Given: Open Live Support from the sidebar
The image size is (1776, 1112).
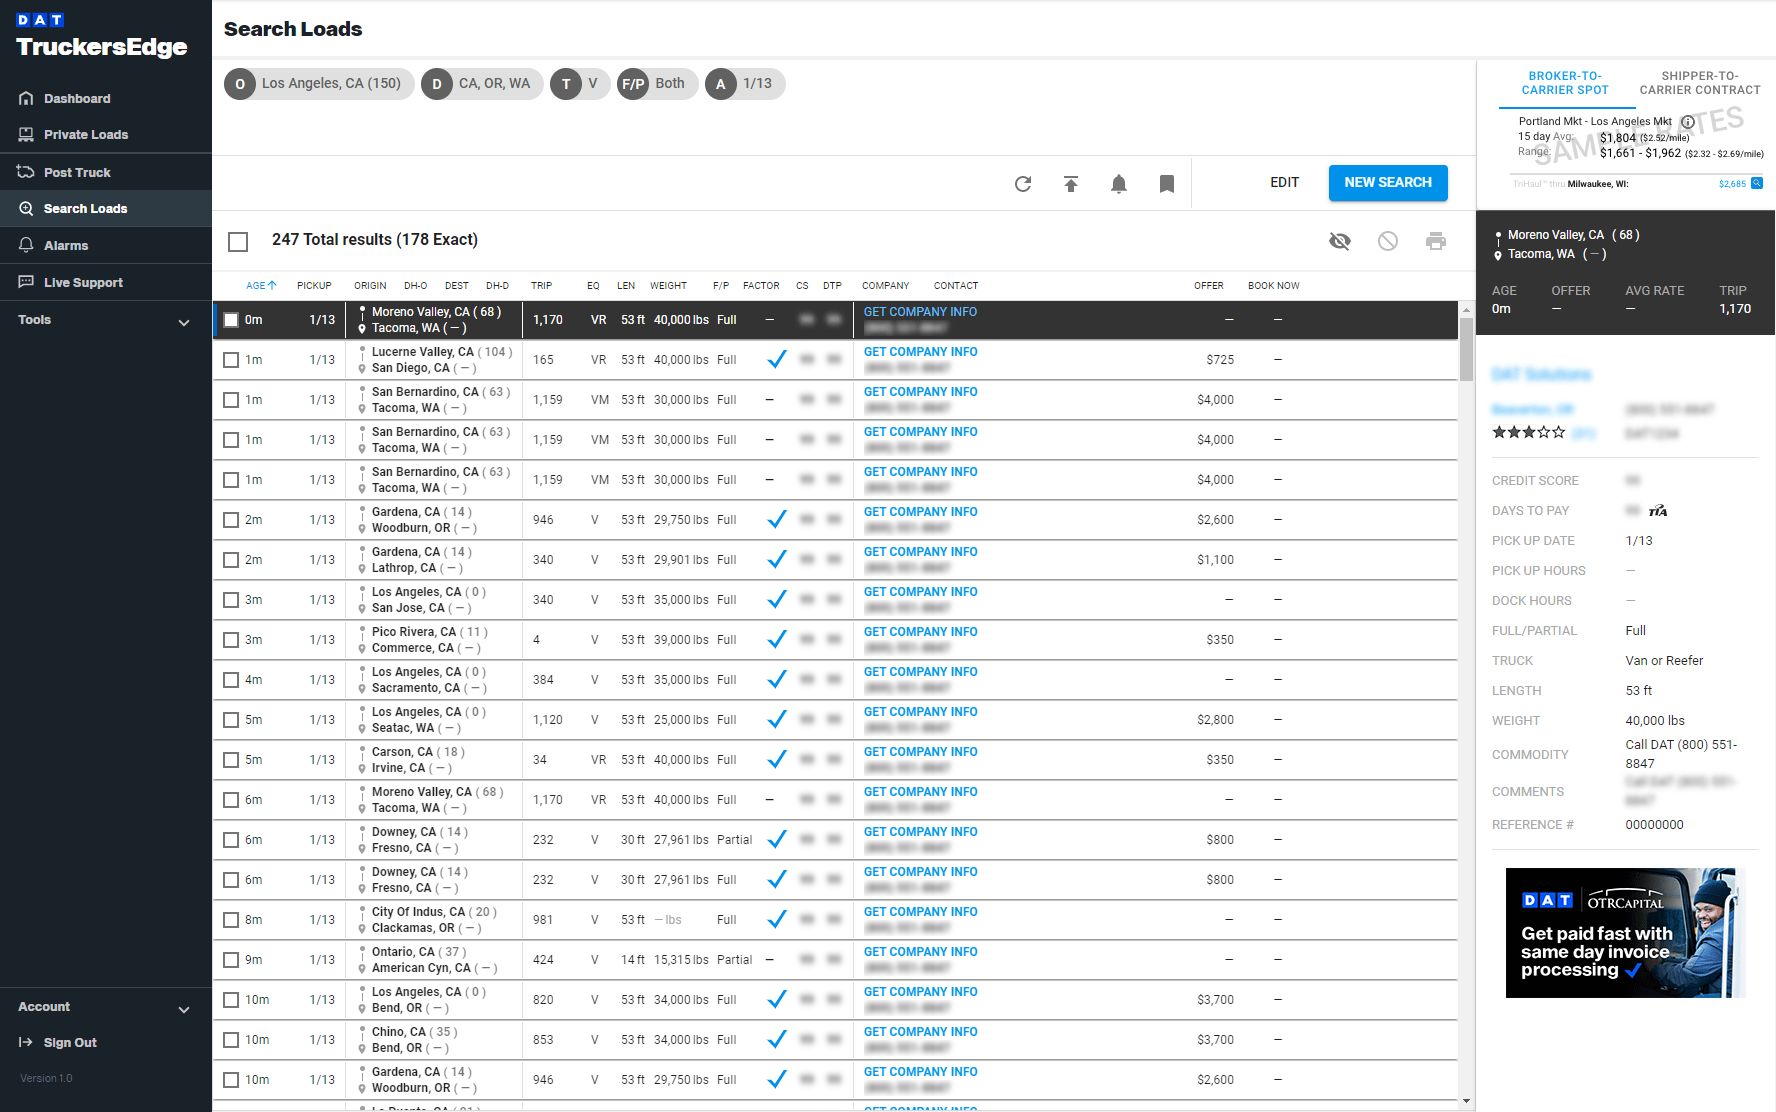Looking at the screenshot, I should point(81,282).
